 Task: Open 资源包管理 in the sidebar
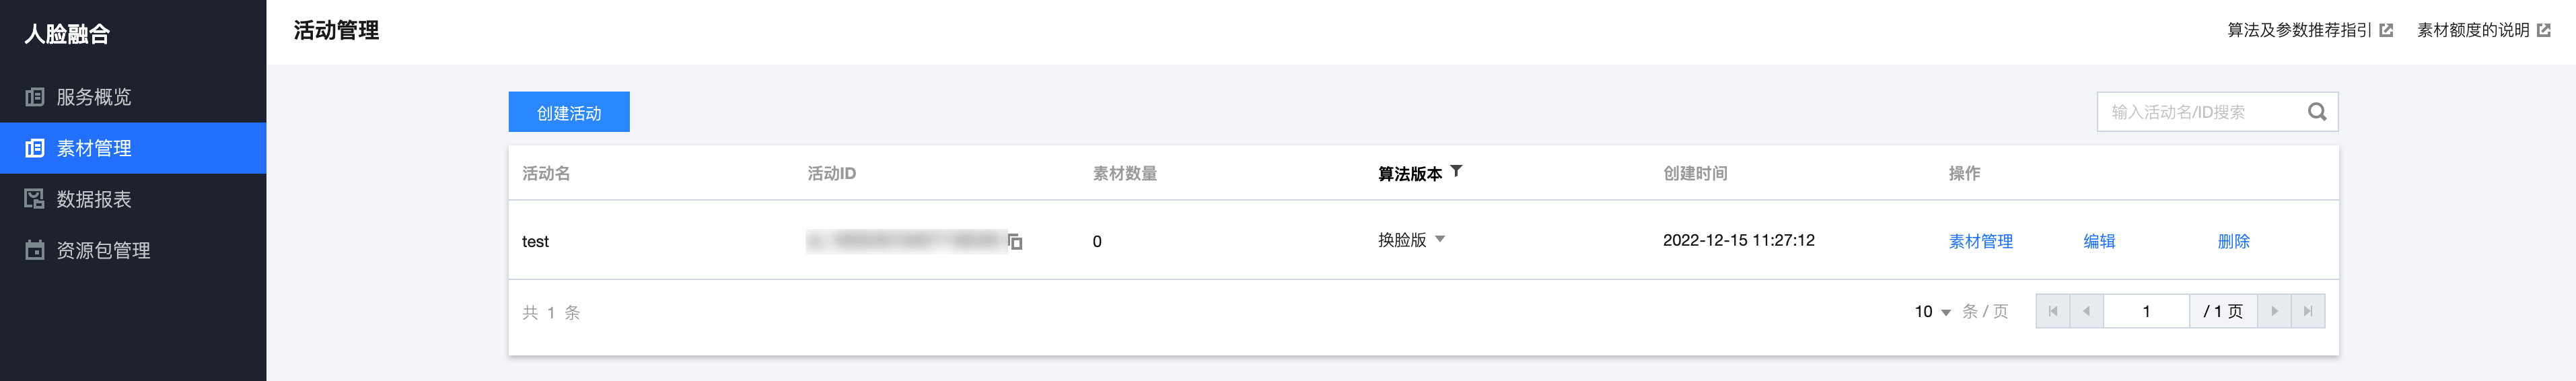click(103, 250)
